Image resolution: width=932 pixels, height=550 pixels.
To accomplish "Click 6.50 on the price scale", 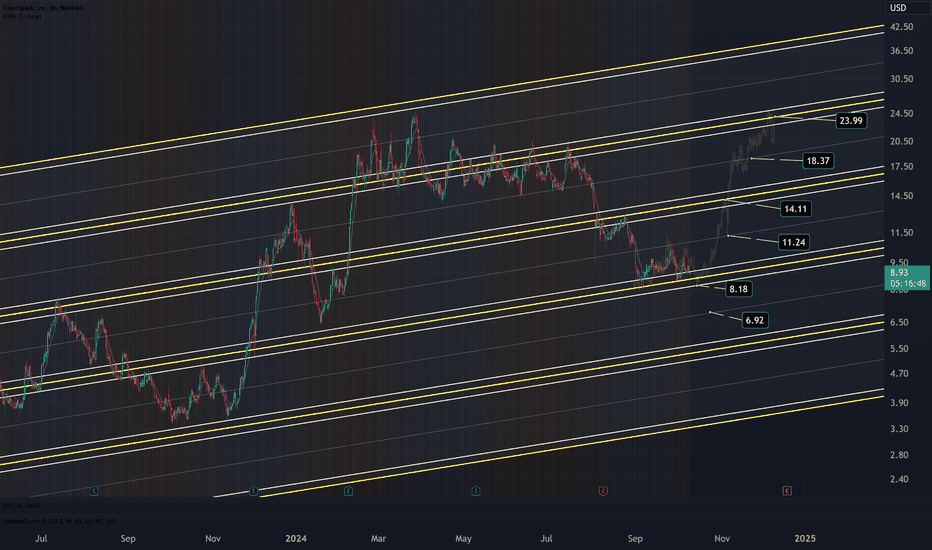I will 899,322.
